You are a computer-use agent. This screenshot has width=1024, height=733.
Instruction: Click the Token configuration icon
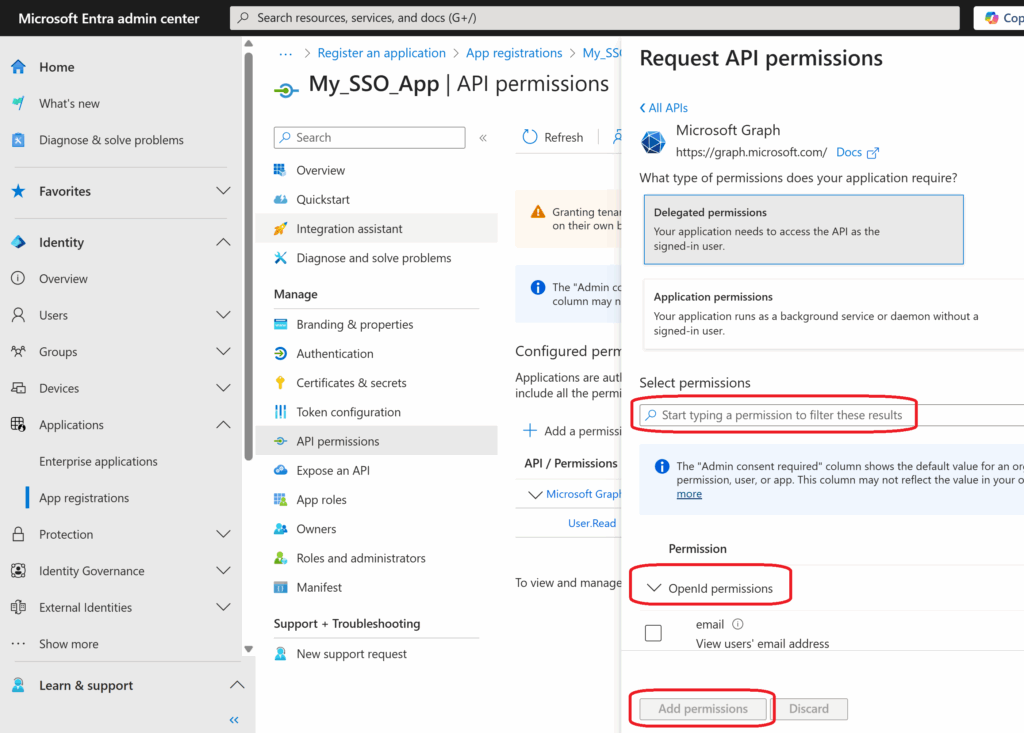click(x=281, y=412)
